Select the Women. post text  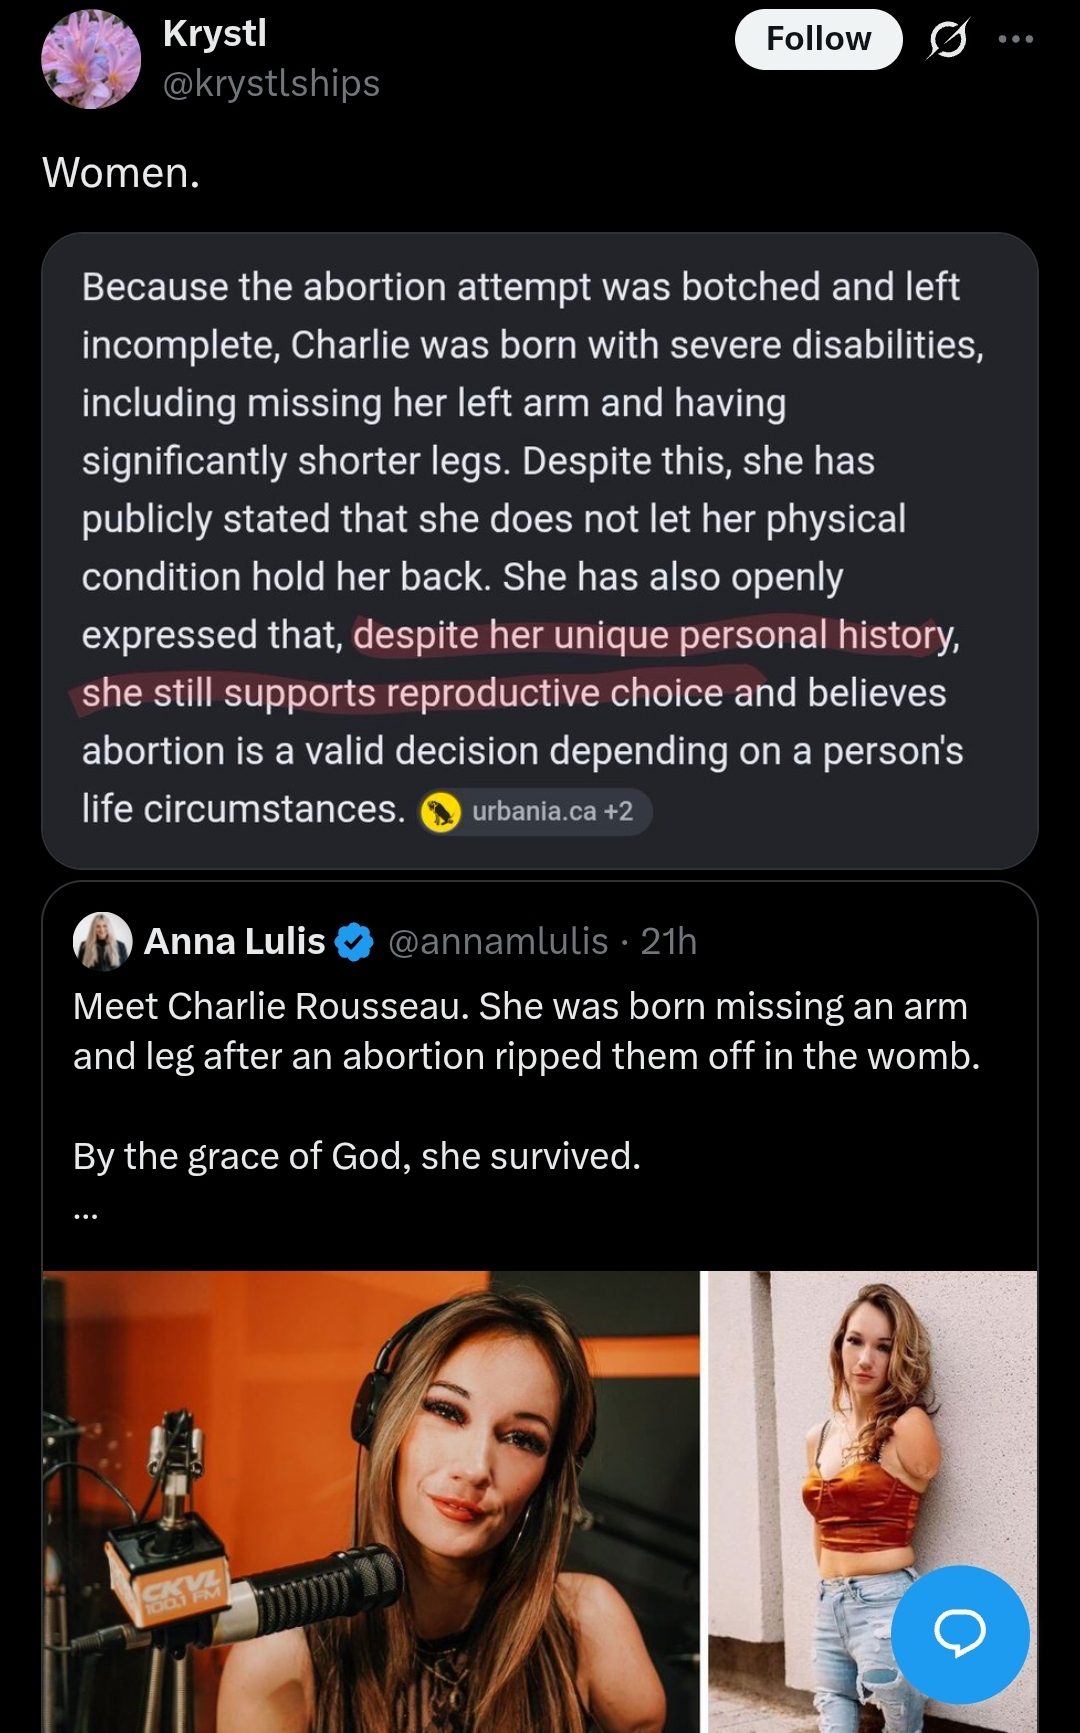pos(121,172)
